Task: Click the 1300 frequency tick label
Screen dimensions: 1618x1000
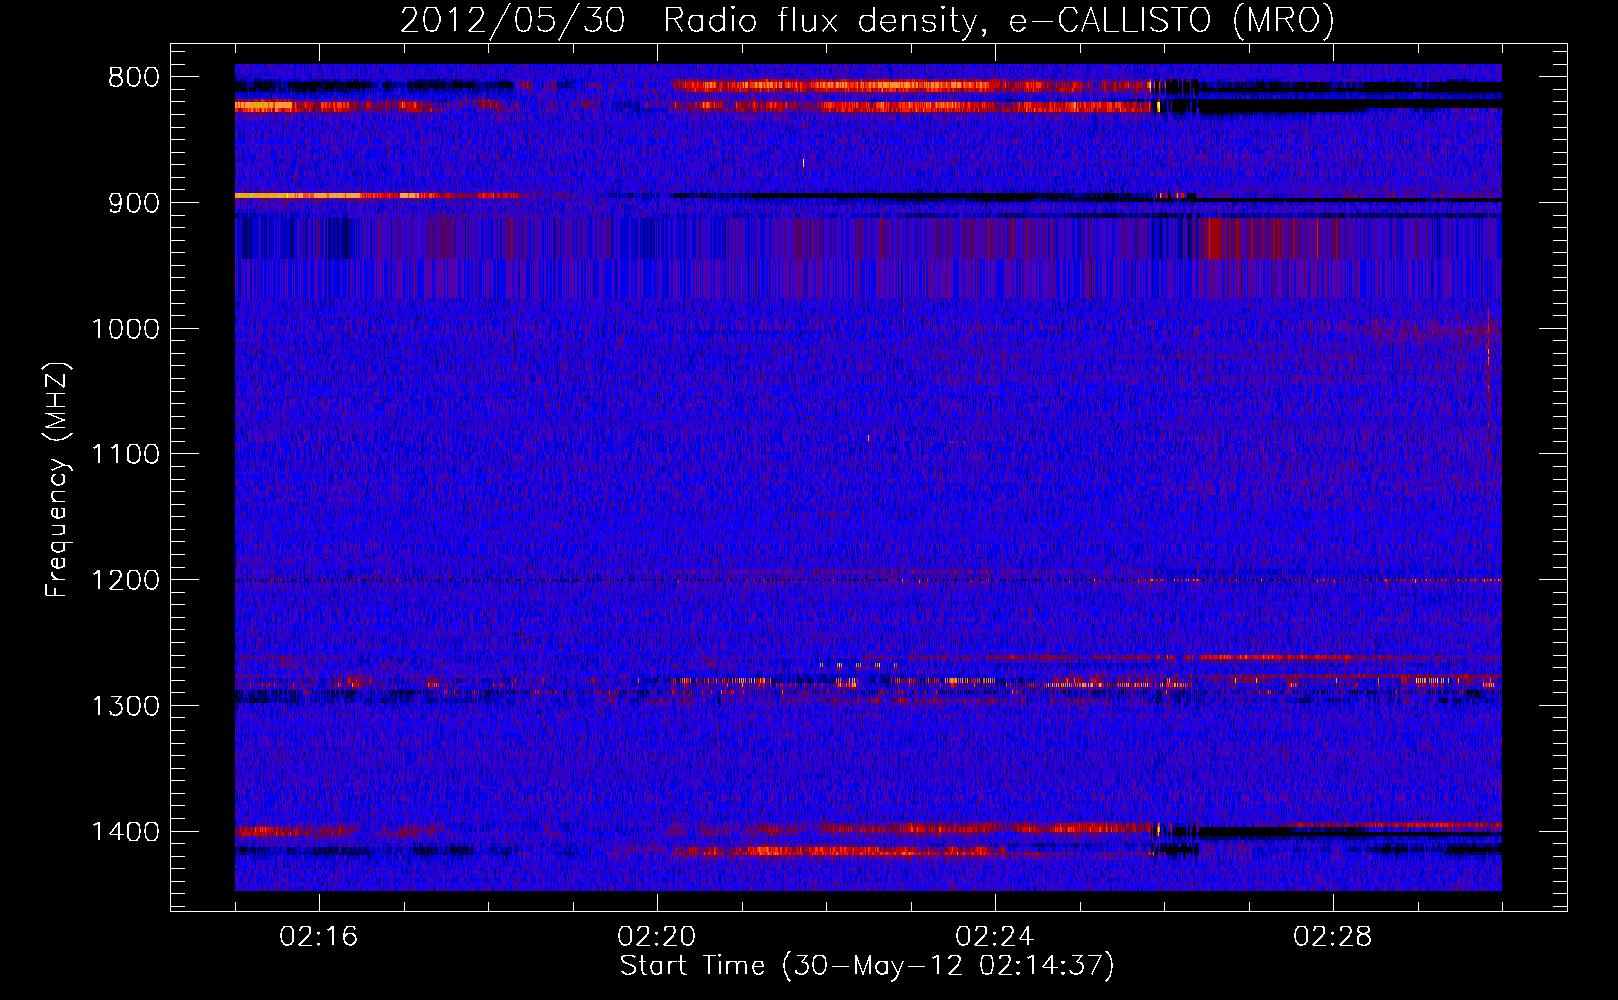Action: click(x=125, y=706)
